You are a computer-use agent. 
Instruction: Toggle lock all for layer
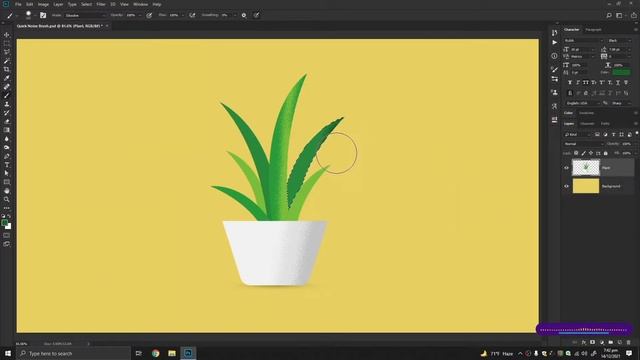[x=606, y=153]
